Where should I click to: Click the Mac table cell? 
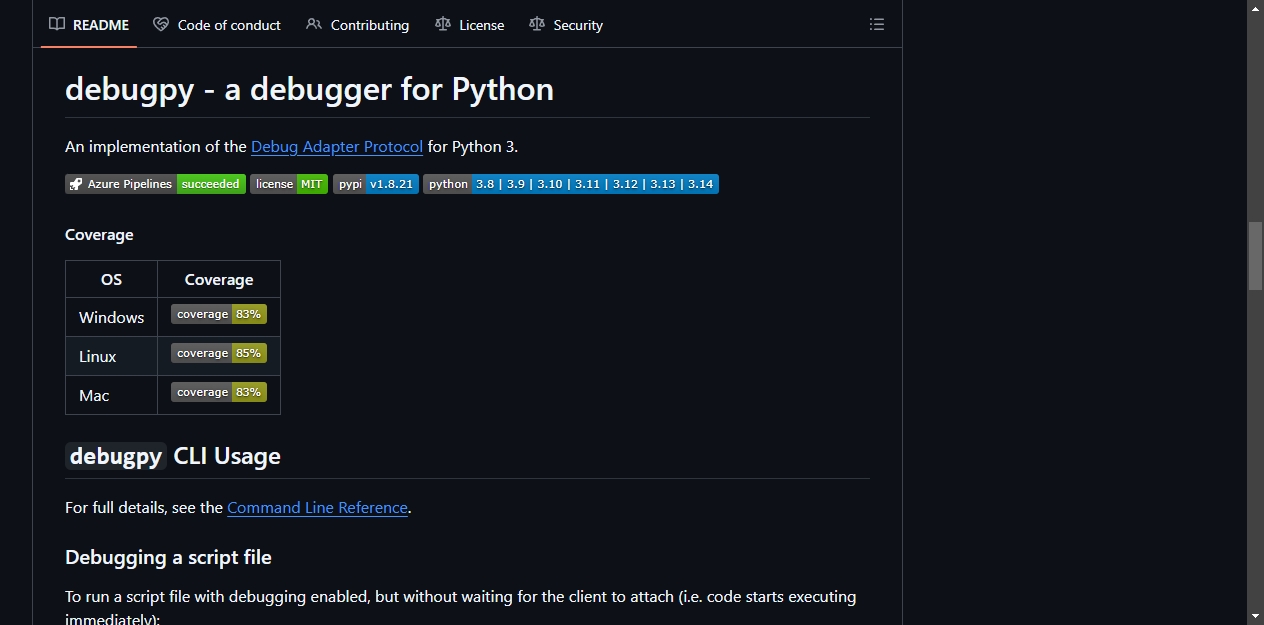point(112,395)
